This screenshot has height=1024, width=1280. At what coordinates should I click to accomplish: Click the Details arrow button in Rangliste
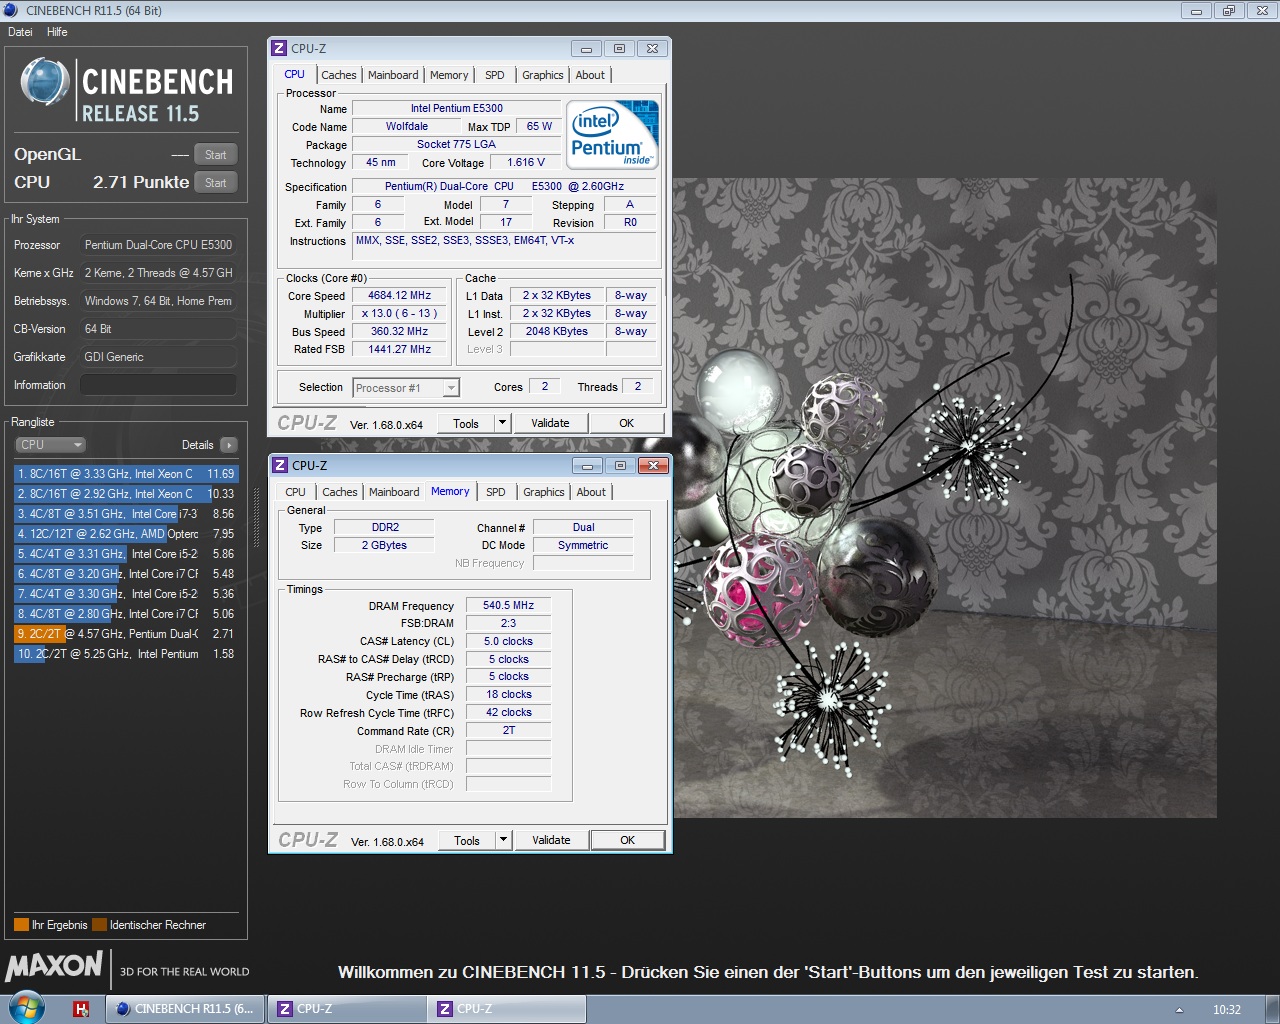tap(229, 445)
